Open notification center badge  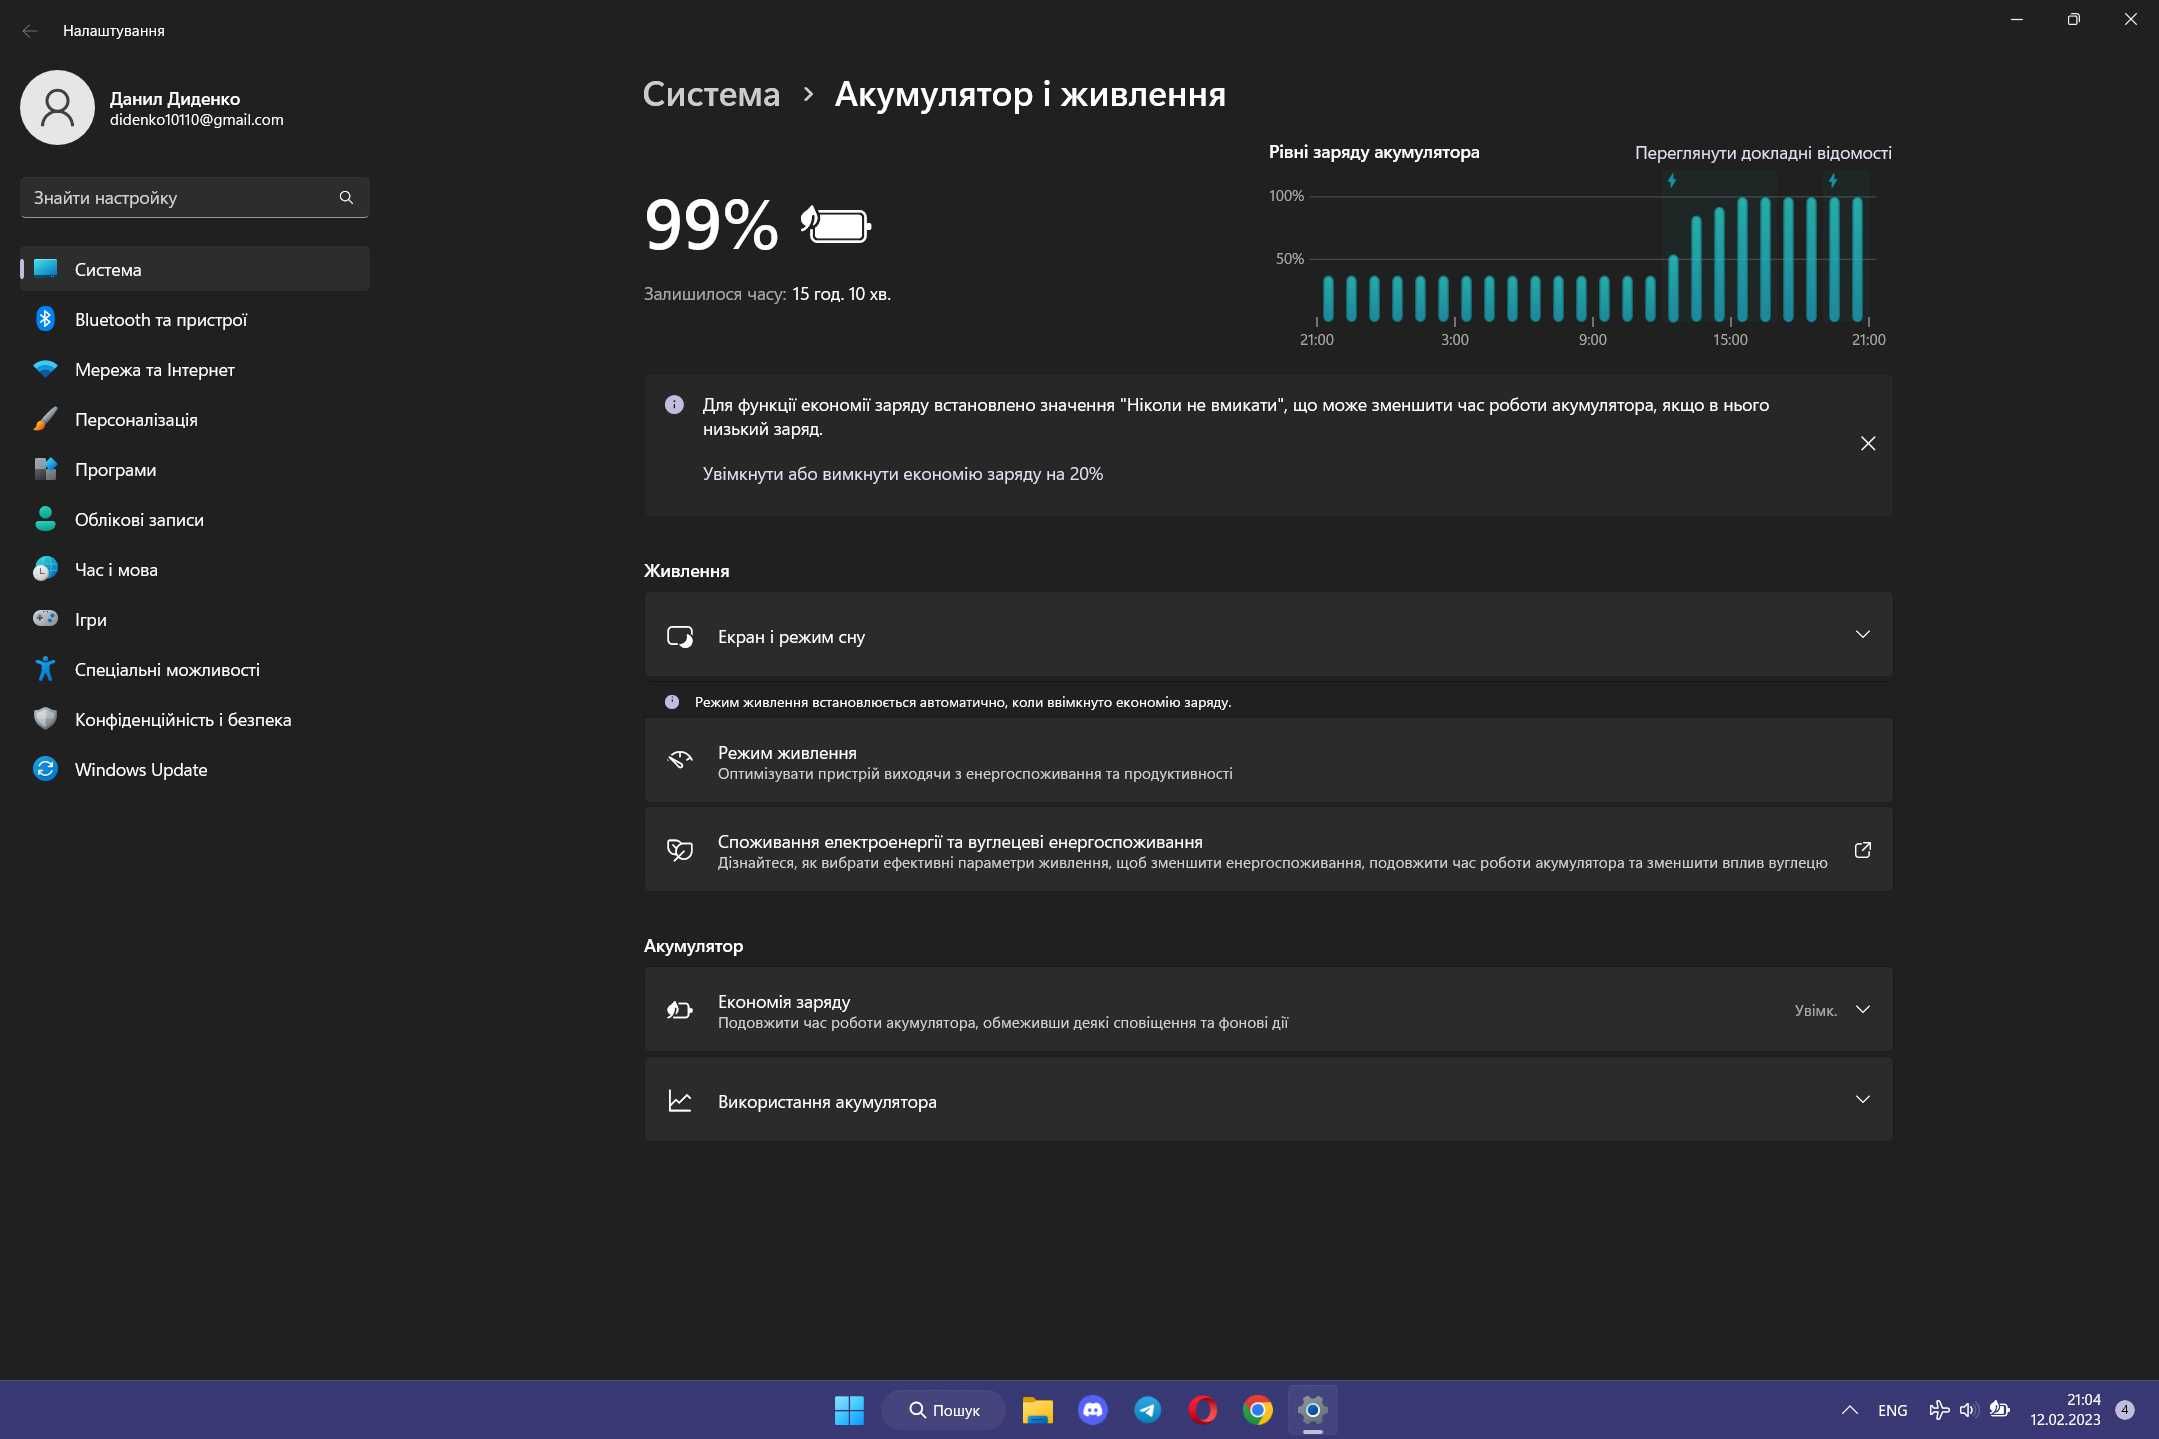click(x=2125, y=1410)
